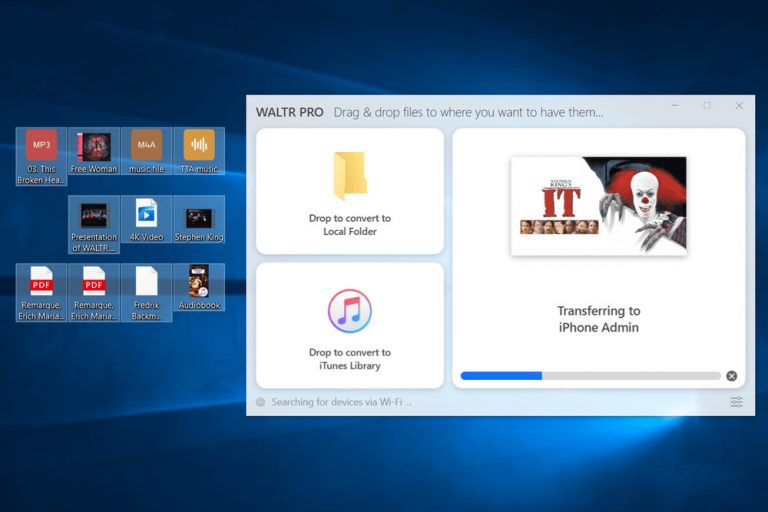Click 'Transferring to iPhone Admin' text

click(x=599, y=319)
